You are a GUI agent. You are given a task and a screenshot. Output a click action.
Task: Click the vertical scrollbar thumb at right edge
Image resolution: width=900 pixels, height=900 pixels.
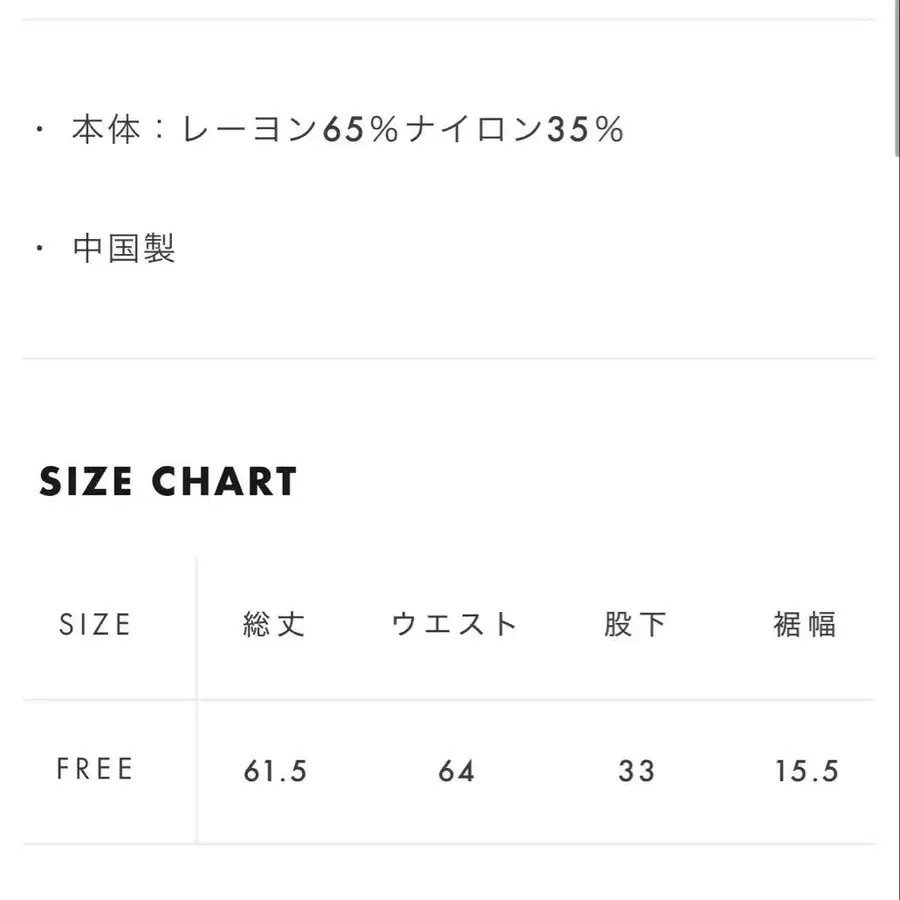click(897, 77)
